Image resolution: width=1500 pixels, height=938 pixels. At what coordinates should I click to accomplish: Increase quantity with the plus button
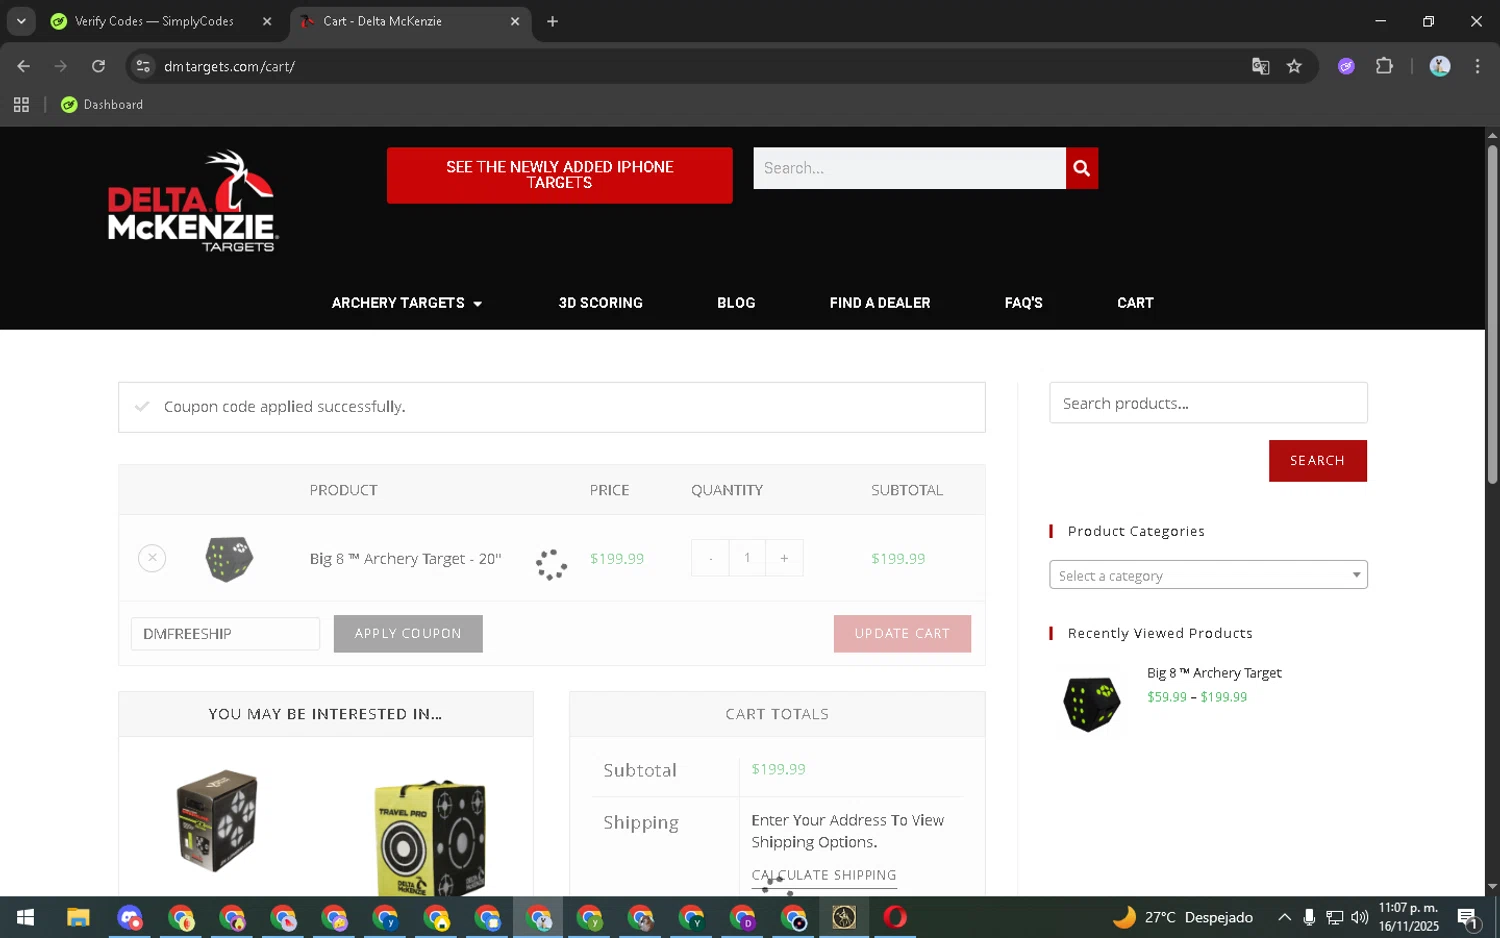tap(784, 558)
